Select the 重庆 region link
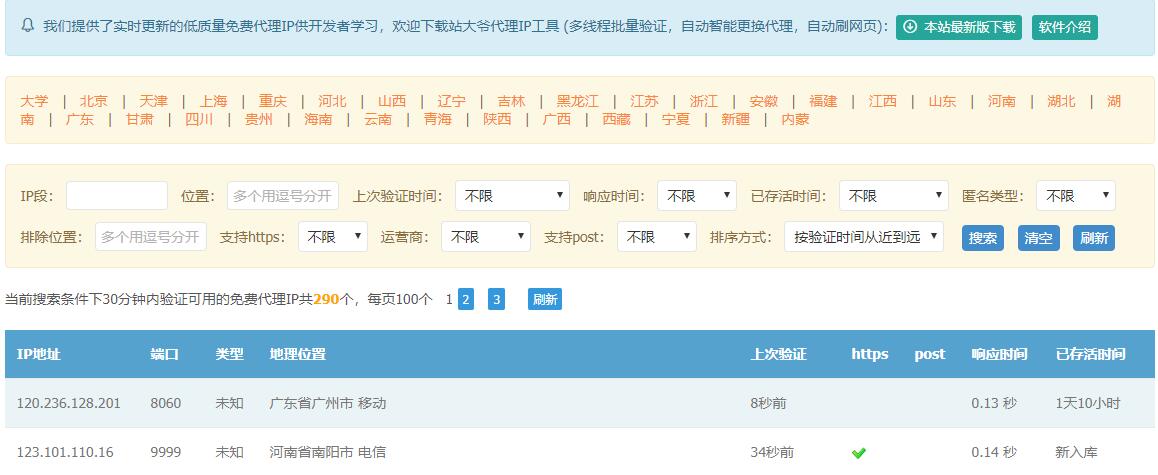 tap(273, 101)
